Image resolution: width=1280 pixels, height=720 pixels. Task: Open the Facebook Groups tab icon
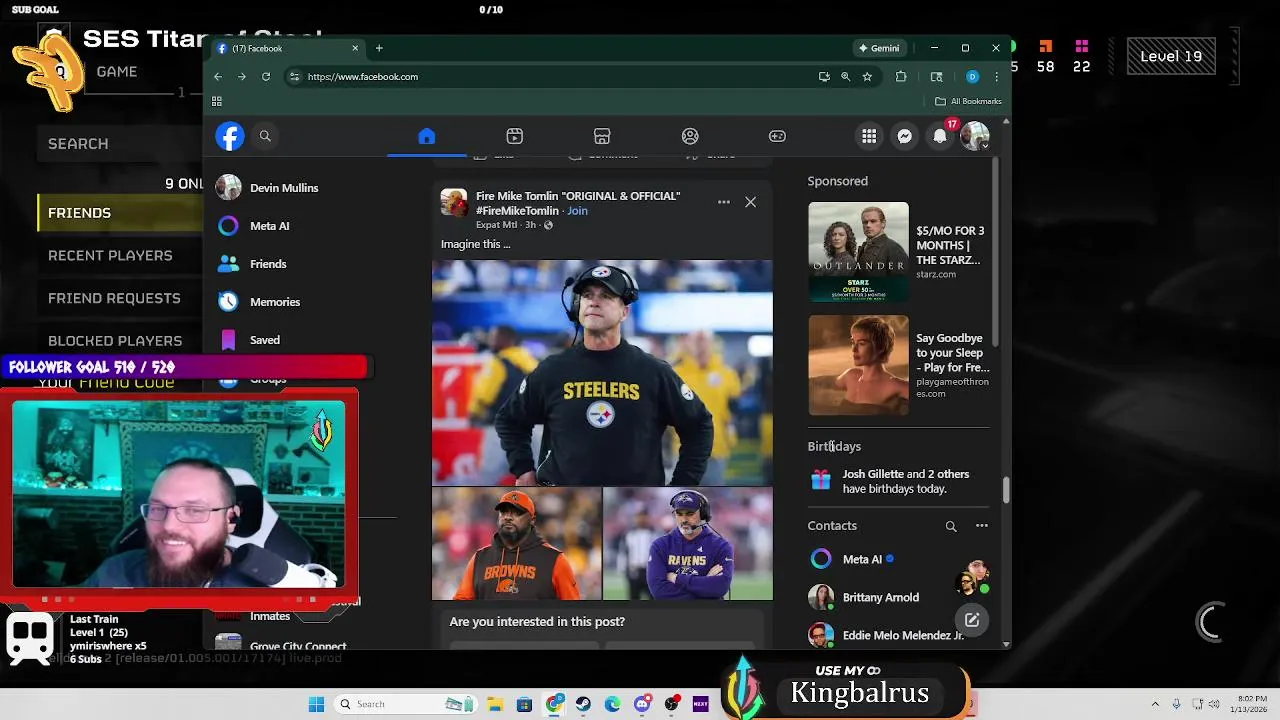[x=690, y=136]
